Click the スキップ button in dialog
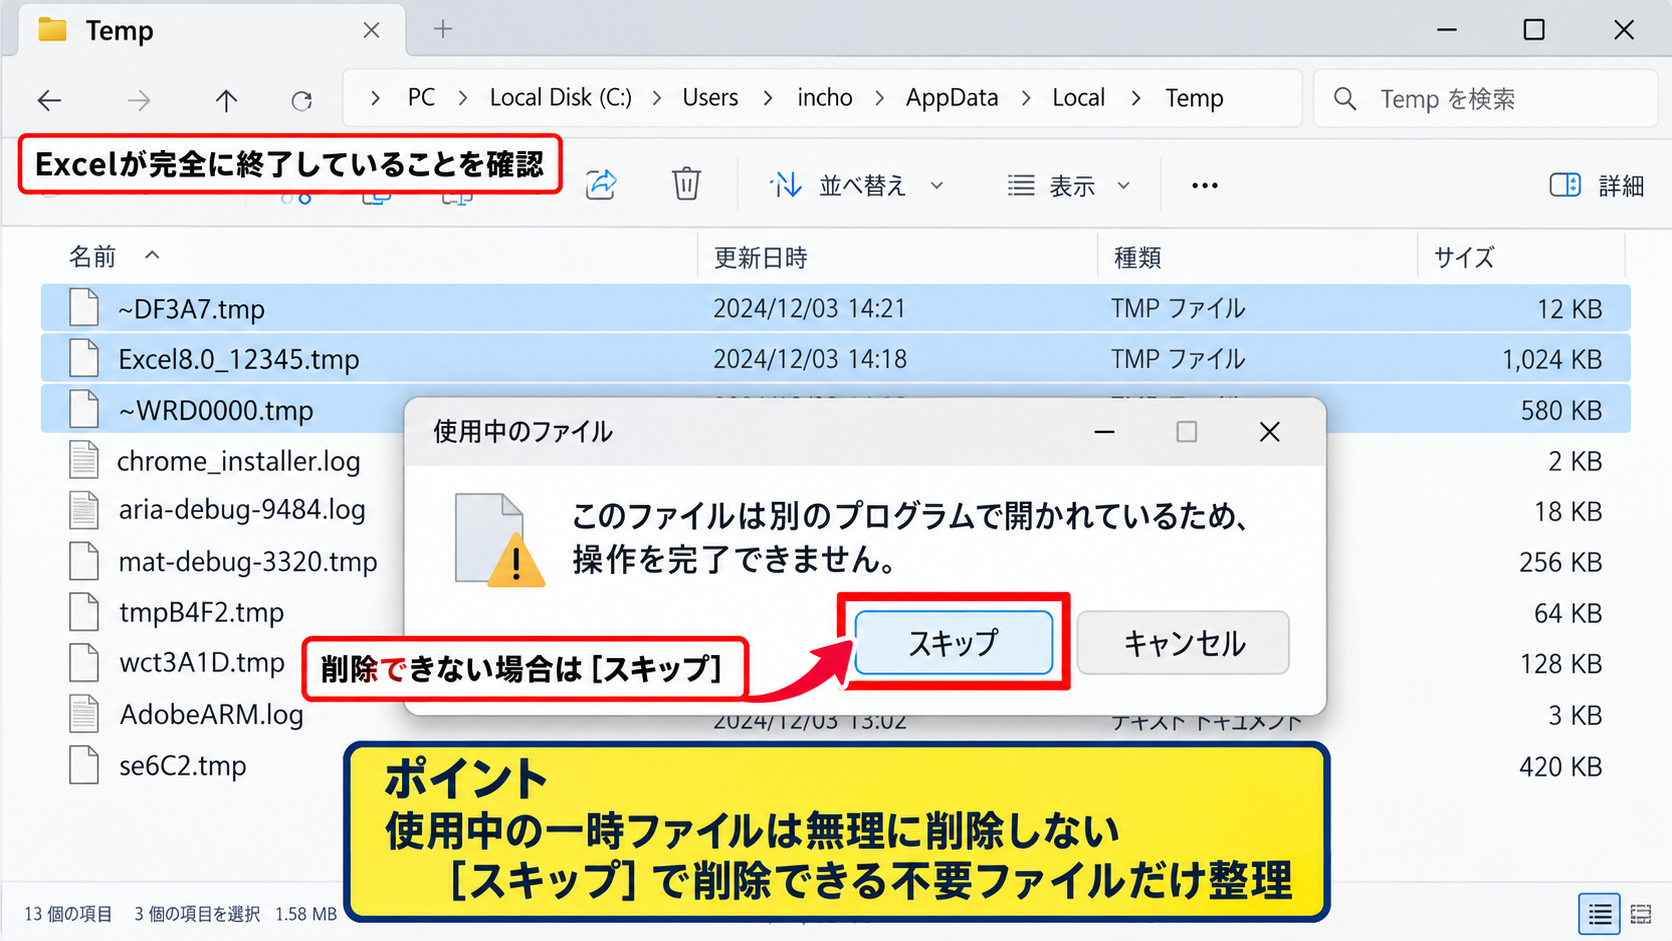Viewport: 1672px width, 941px height. click(x=953, y=642)
